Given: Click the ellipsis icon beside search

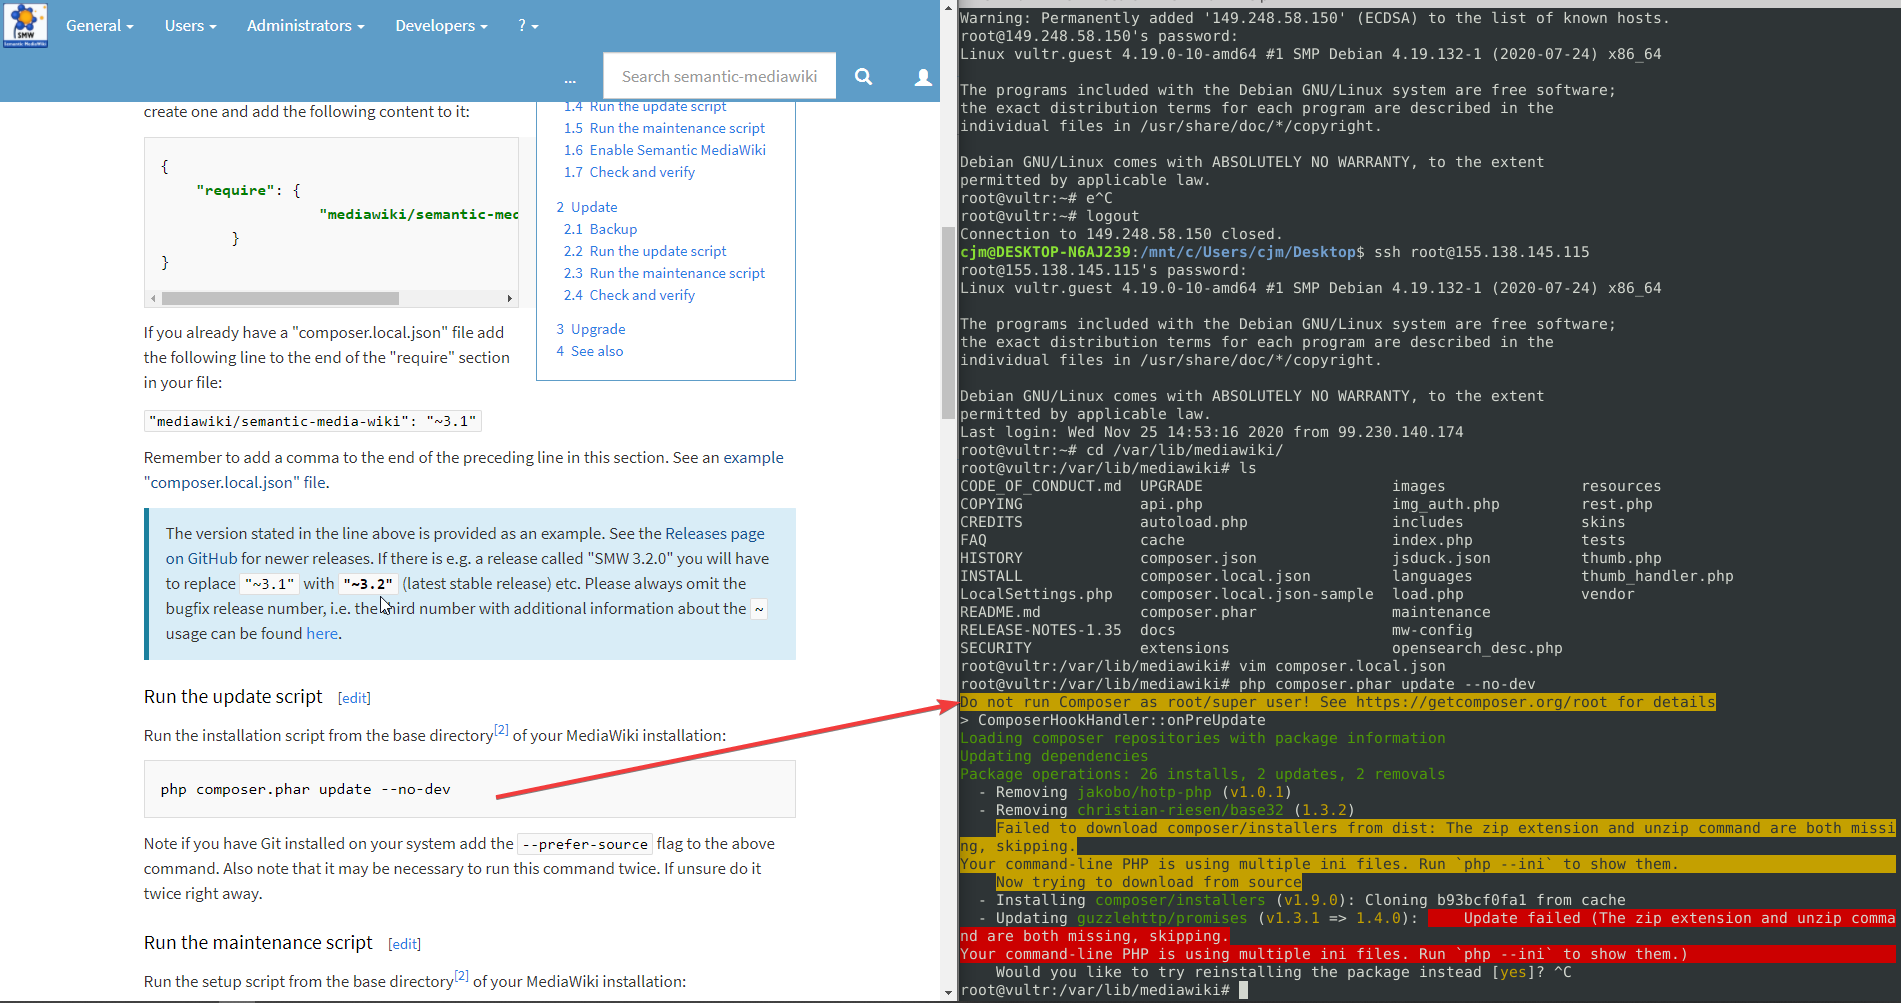Looking at the screenshot, I should (570, 79).
